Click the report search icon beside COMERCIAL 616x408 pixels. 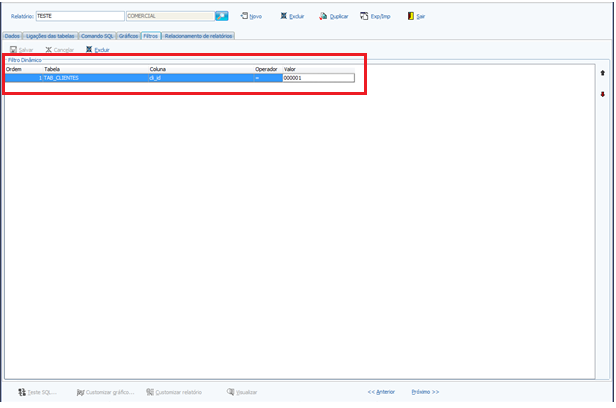coord(222,16)
